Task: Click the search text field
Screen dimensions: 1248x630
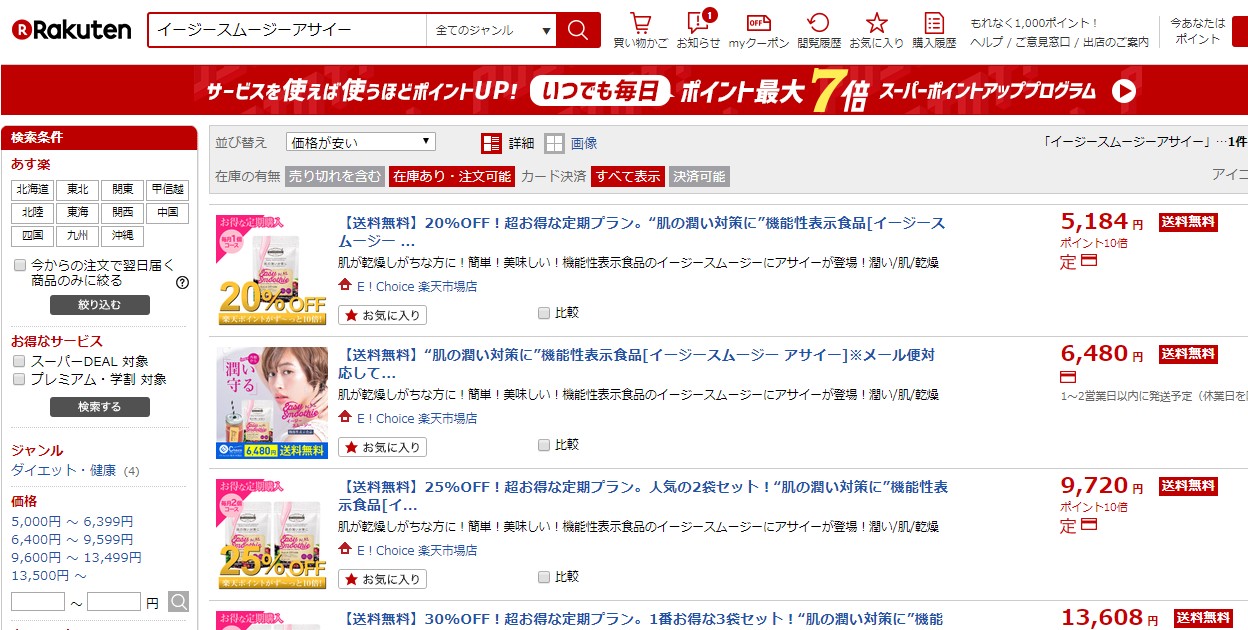Action: click(x=288, y=30)
